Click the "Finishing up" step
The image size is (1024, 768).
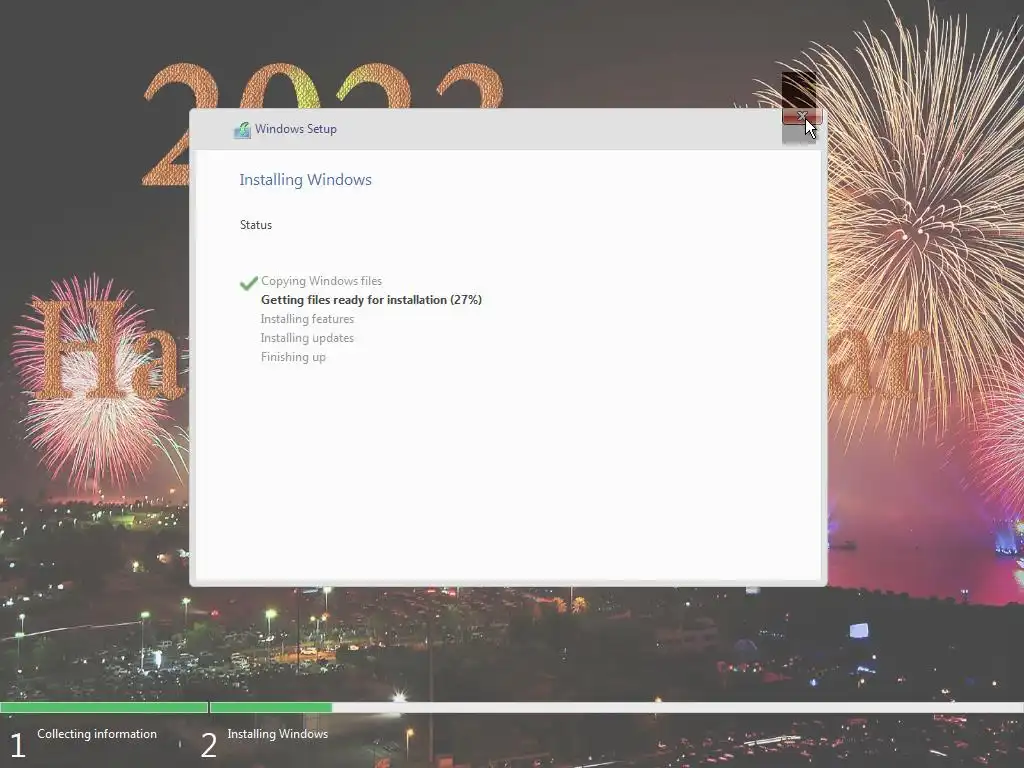pos(293,357)
